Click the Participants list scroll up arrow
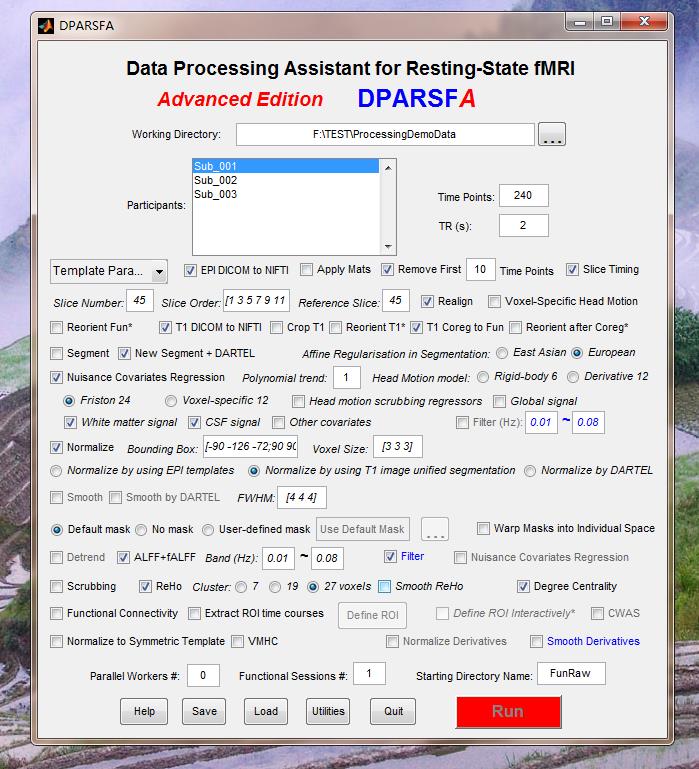This screenshot has width=699, height=769. (388, 168)
